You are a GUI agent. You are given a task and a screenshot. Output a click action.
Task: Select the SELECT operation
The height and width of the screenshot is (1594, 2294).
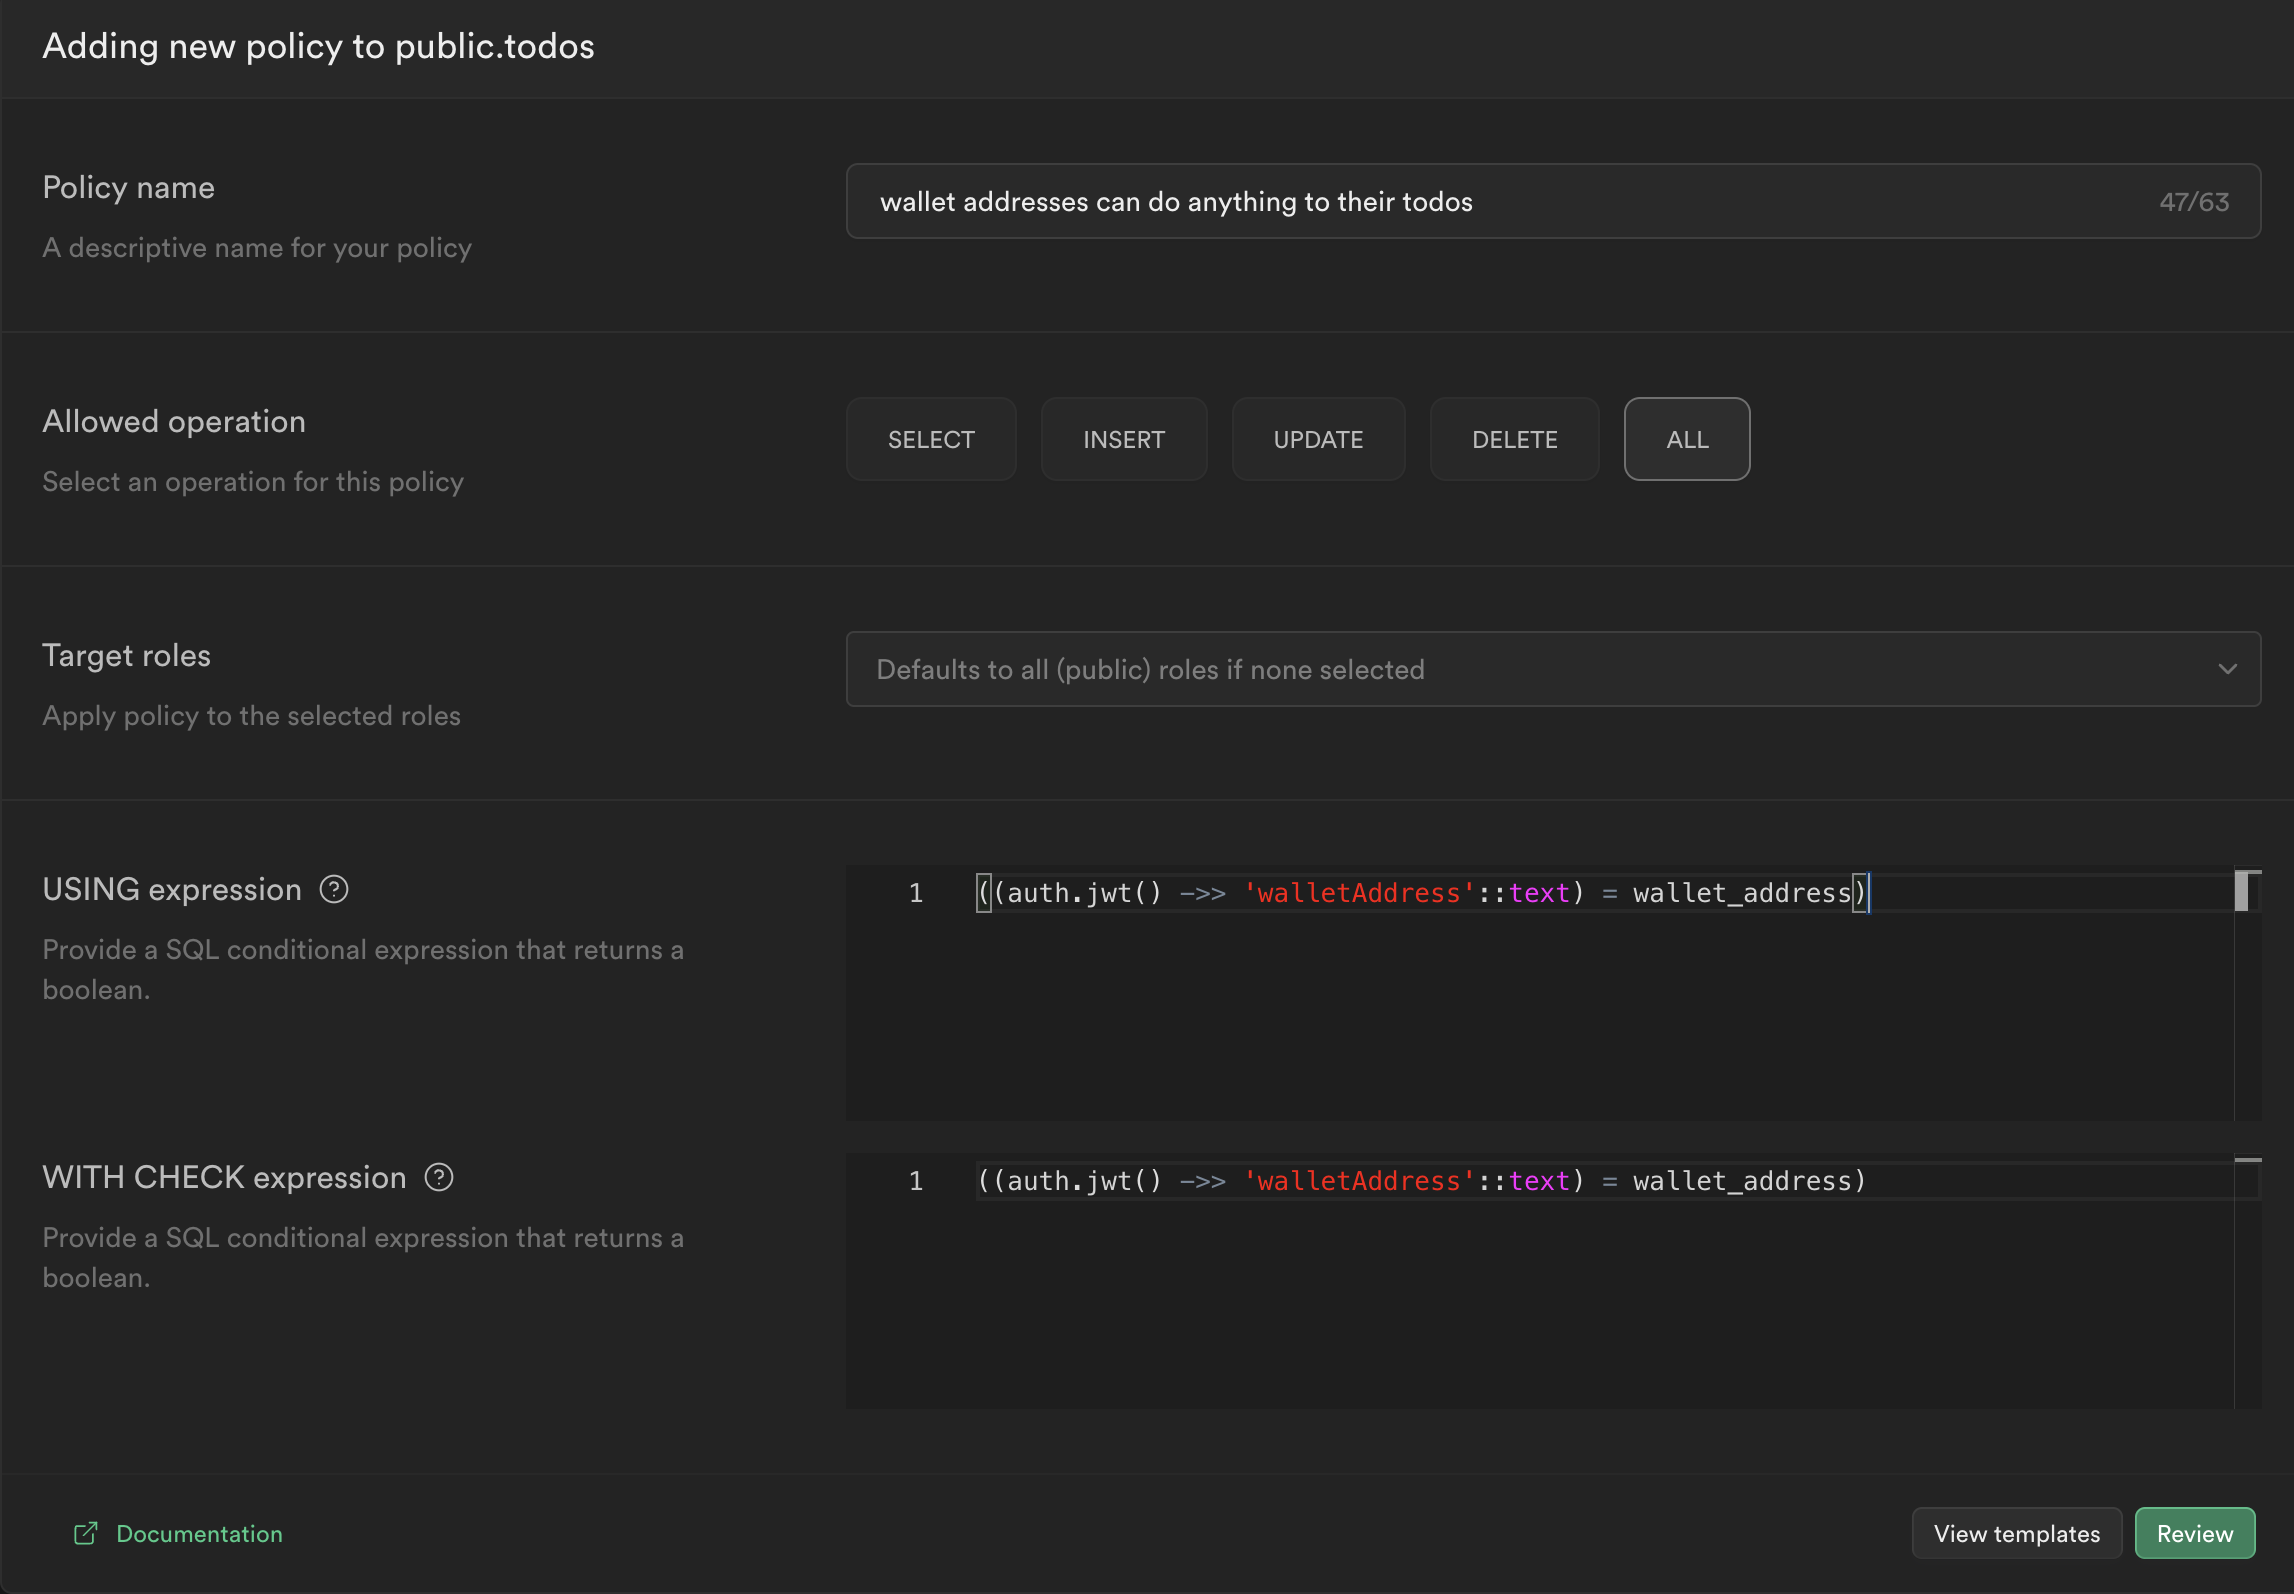[931, 439]
